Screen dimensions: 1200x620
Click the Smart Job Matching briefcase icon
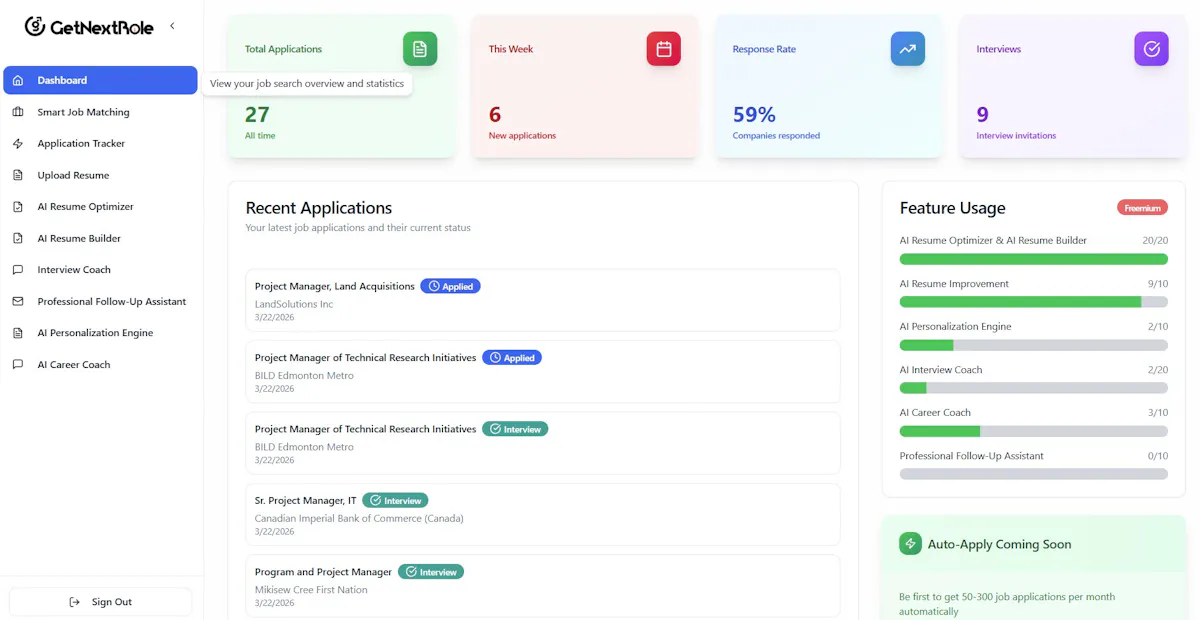[18, 112]
